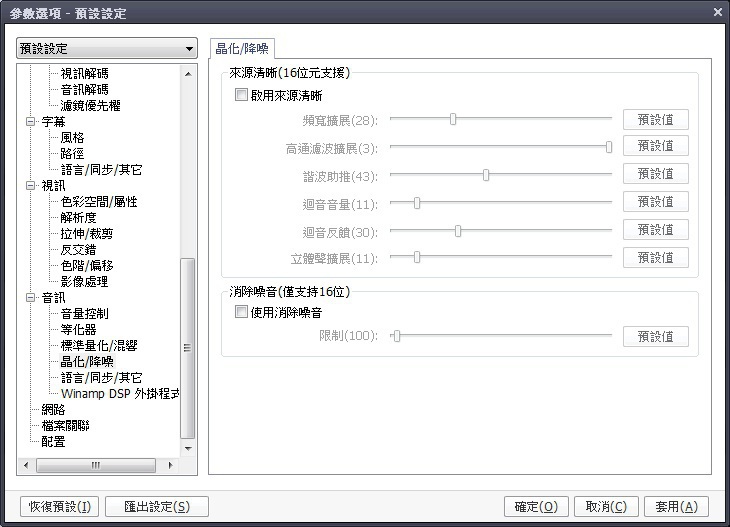730x527 pixels.
Task: Click the 套用(A) button
Action: coord(676,507)
